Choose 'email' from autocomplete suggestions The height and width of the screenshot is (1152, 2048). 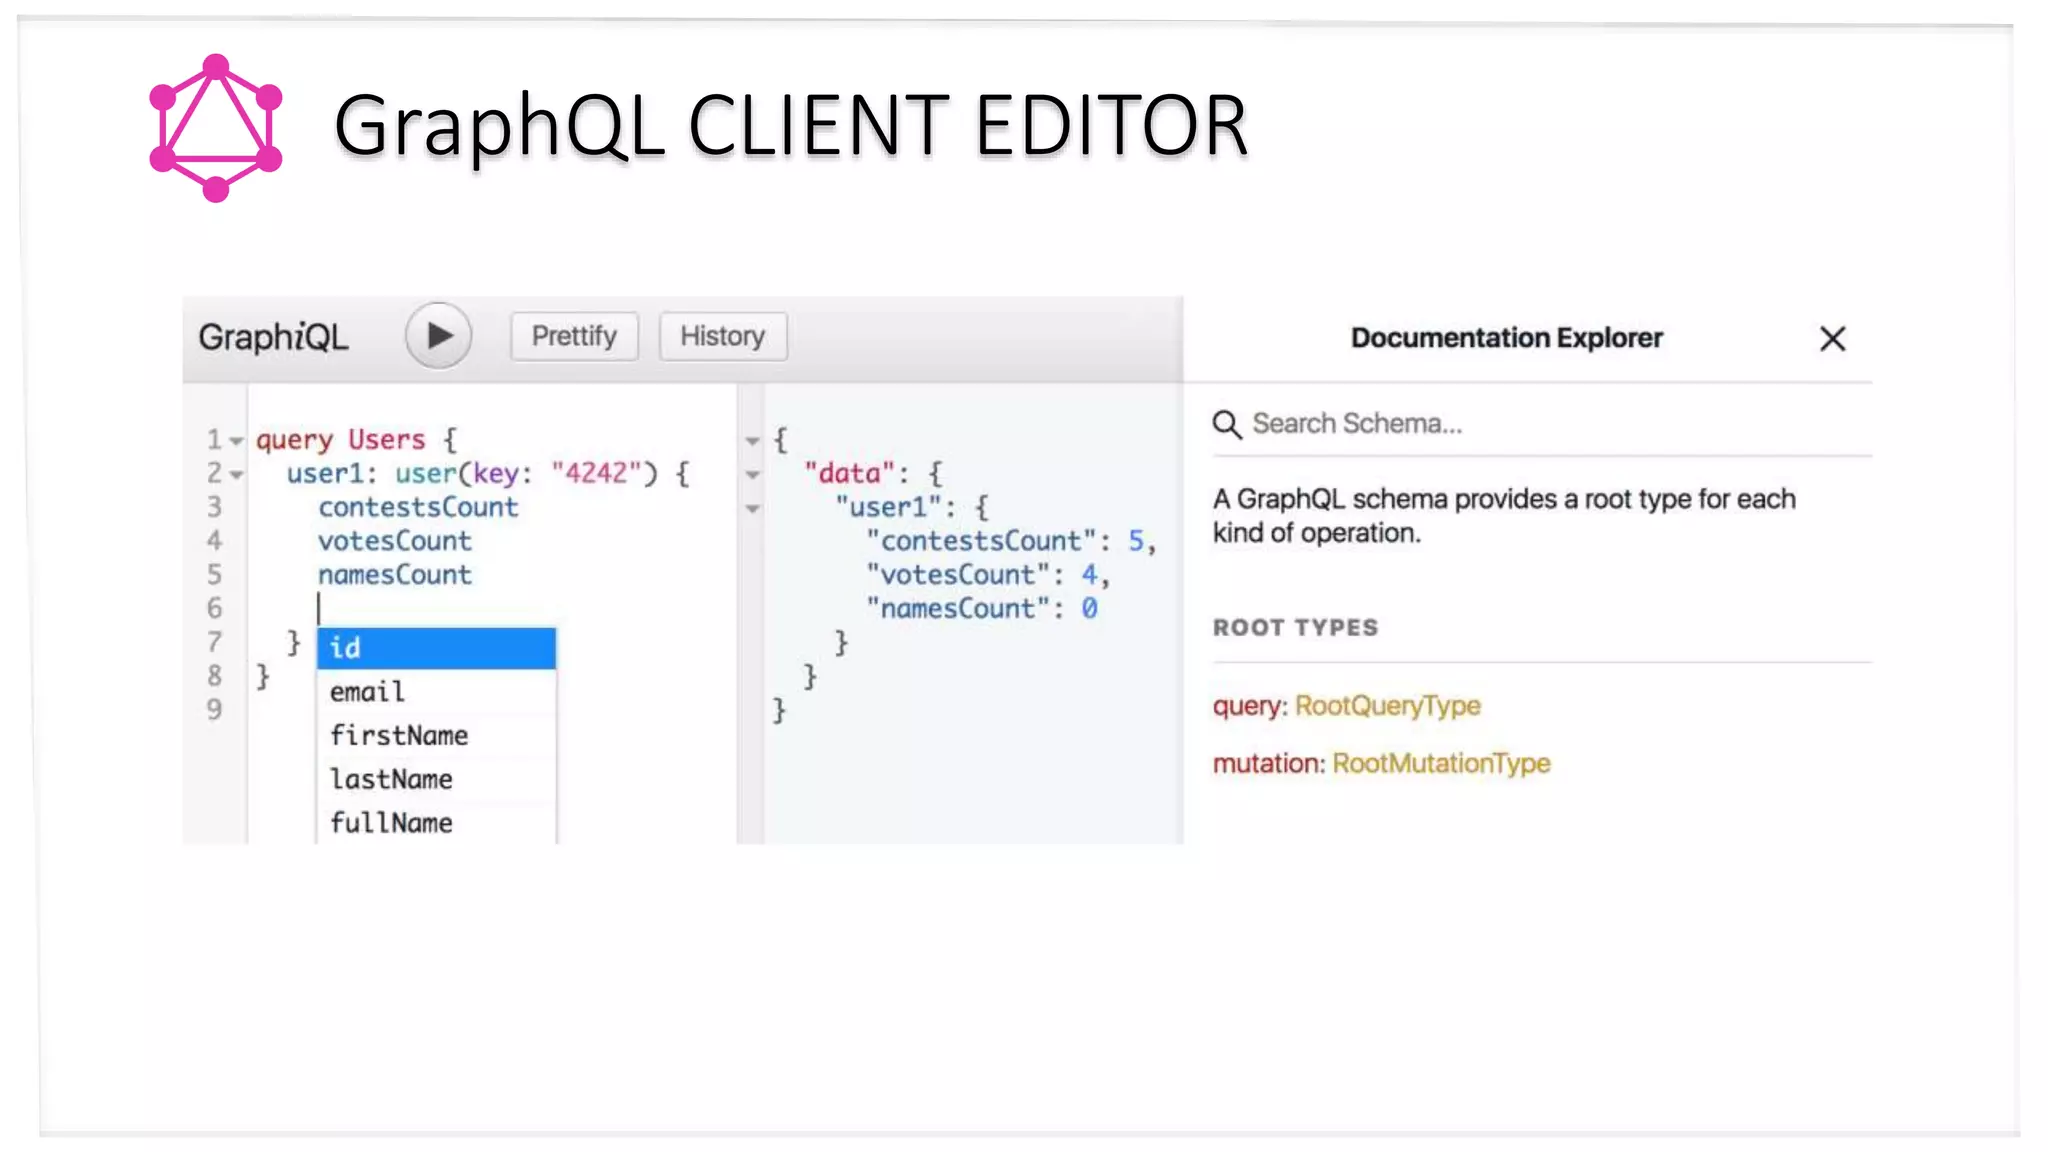click(x=436, y=692)
